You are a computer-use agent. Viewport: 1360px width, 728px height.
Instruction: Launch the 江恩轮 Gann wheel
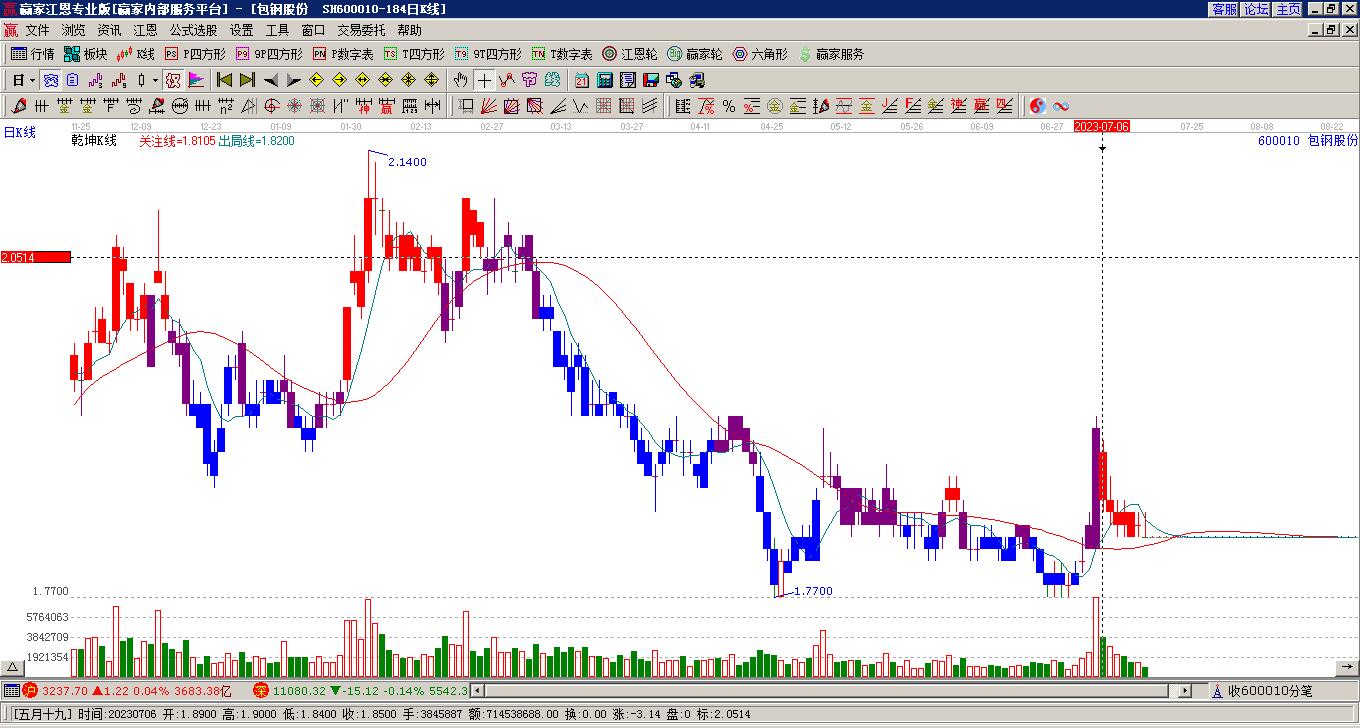(x=630, y=54)
